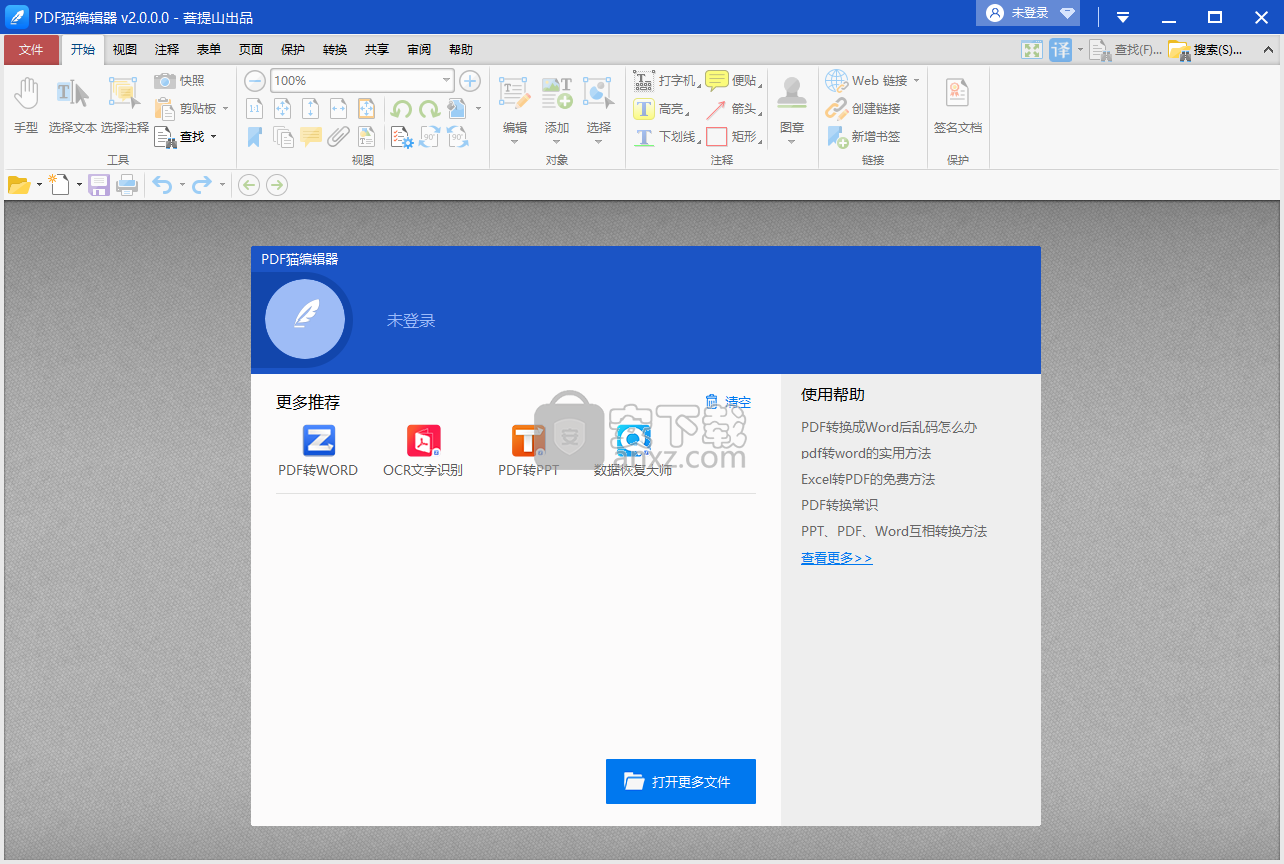Expand the Select (选择) object dropdown
The width and height of the screenshot is (1284, 864).
(x=599, y=141)
